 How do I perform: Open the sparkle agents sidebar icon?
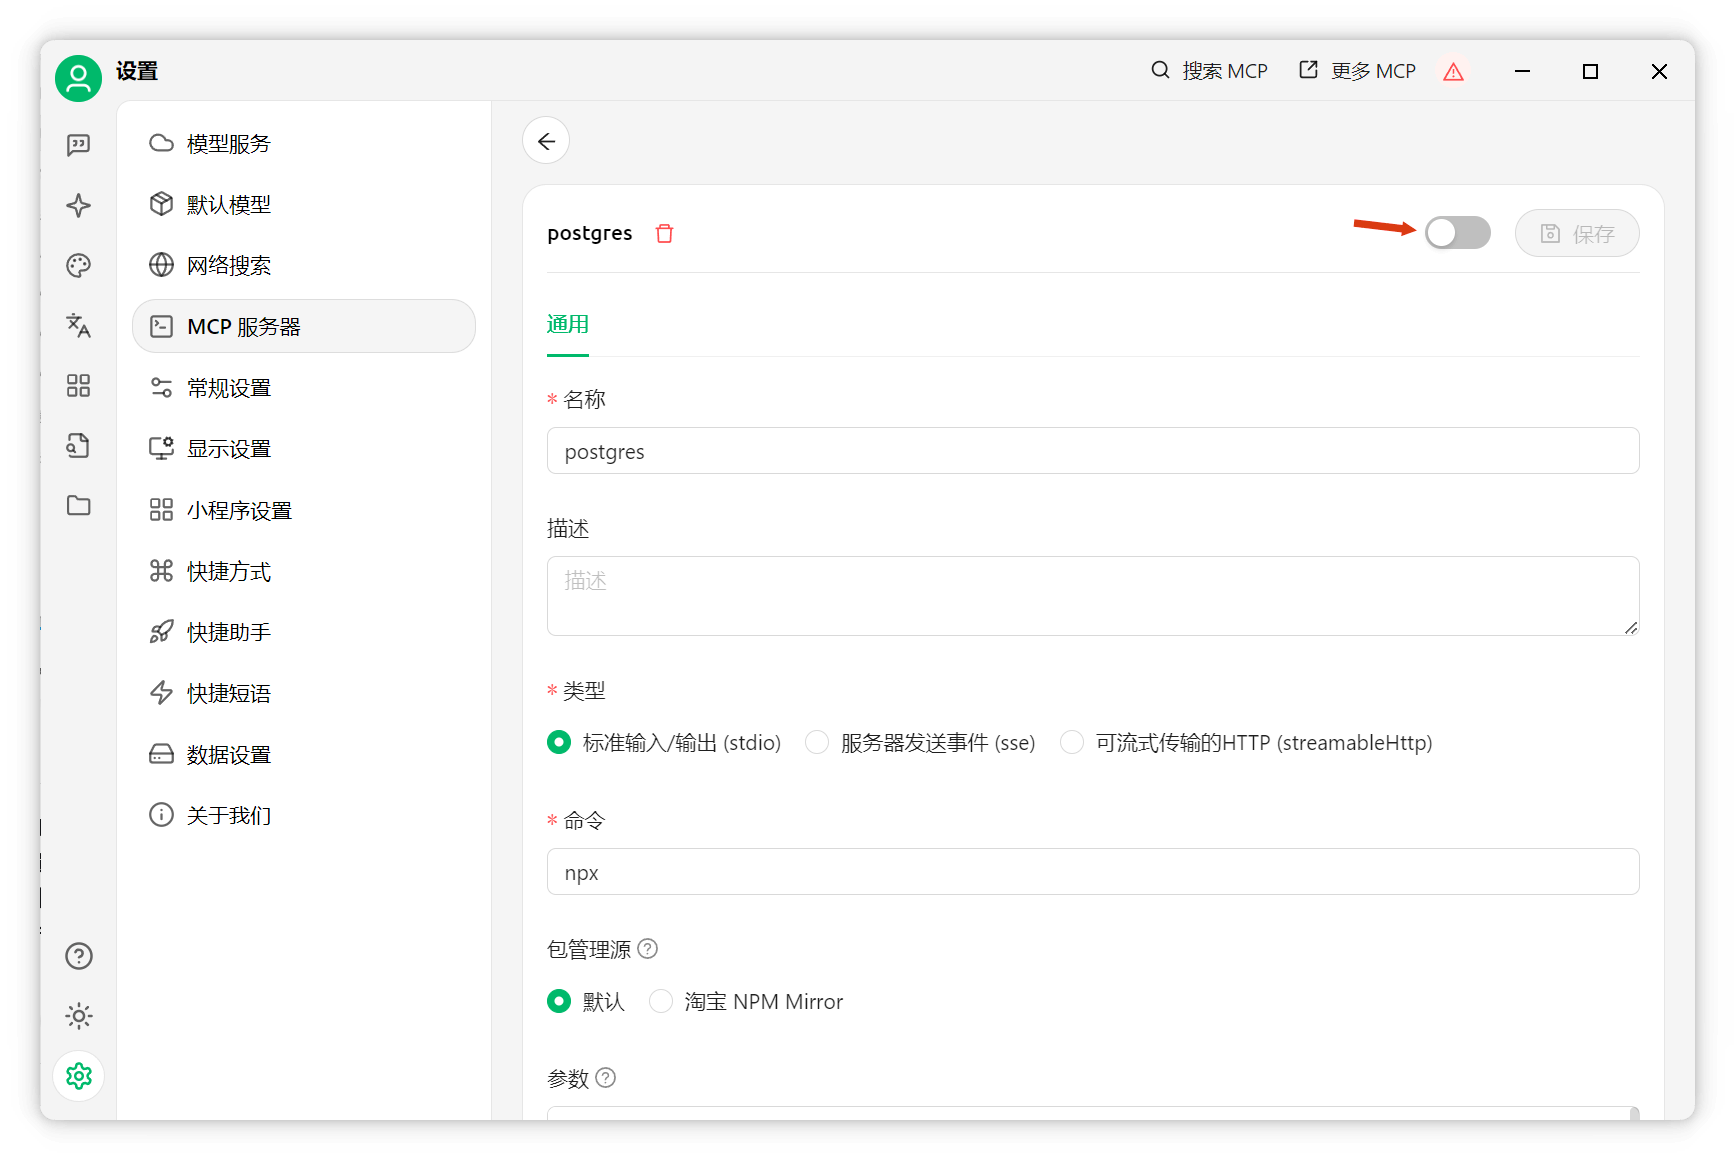pyautogui.click(x=78, y=206)
